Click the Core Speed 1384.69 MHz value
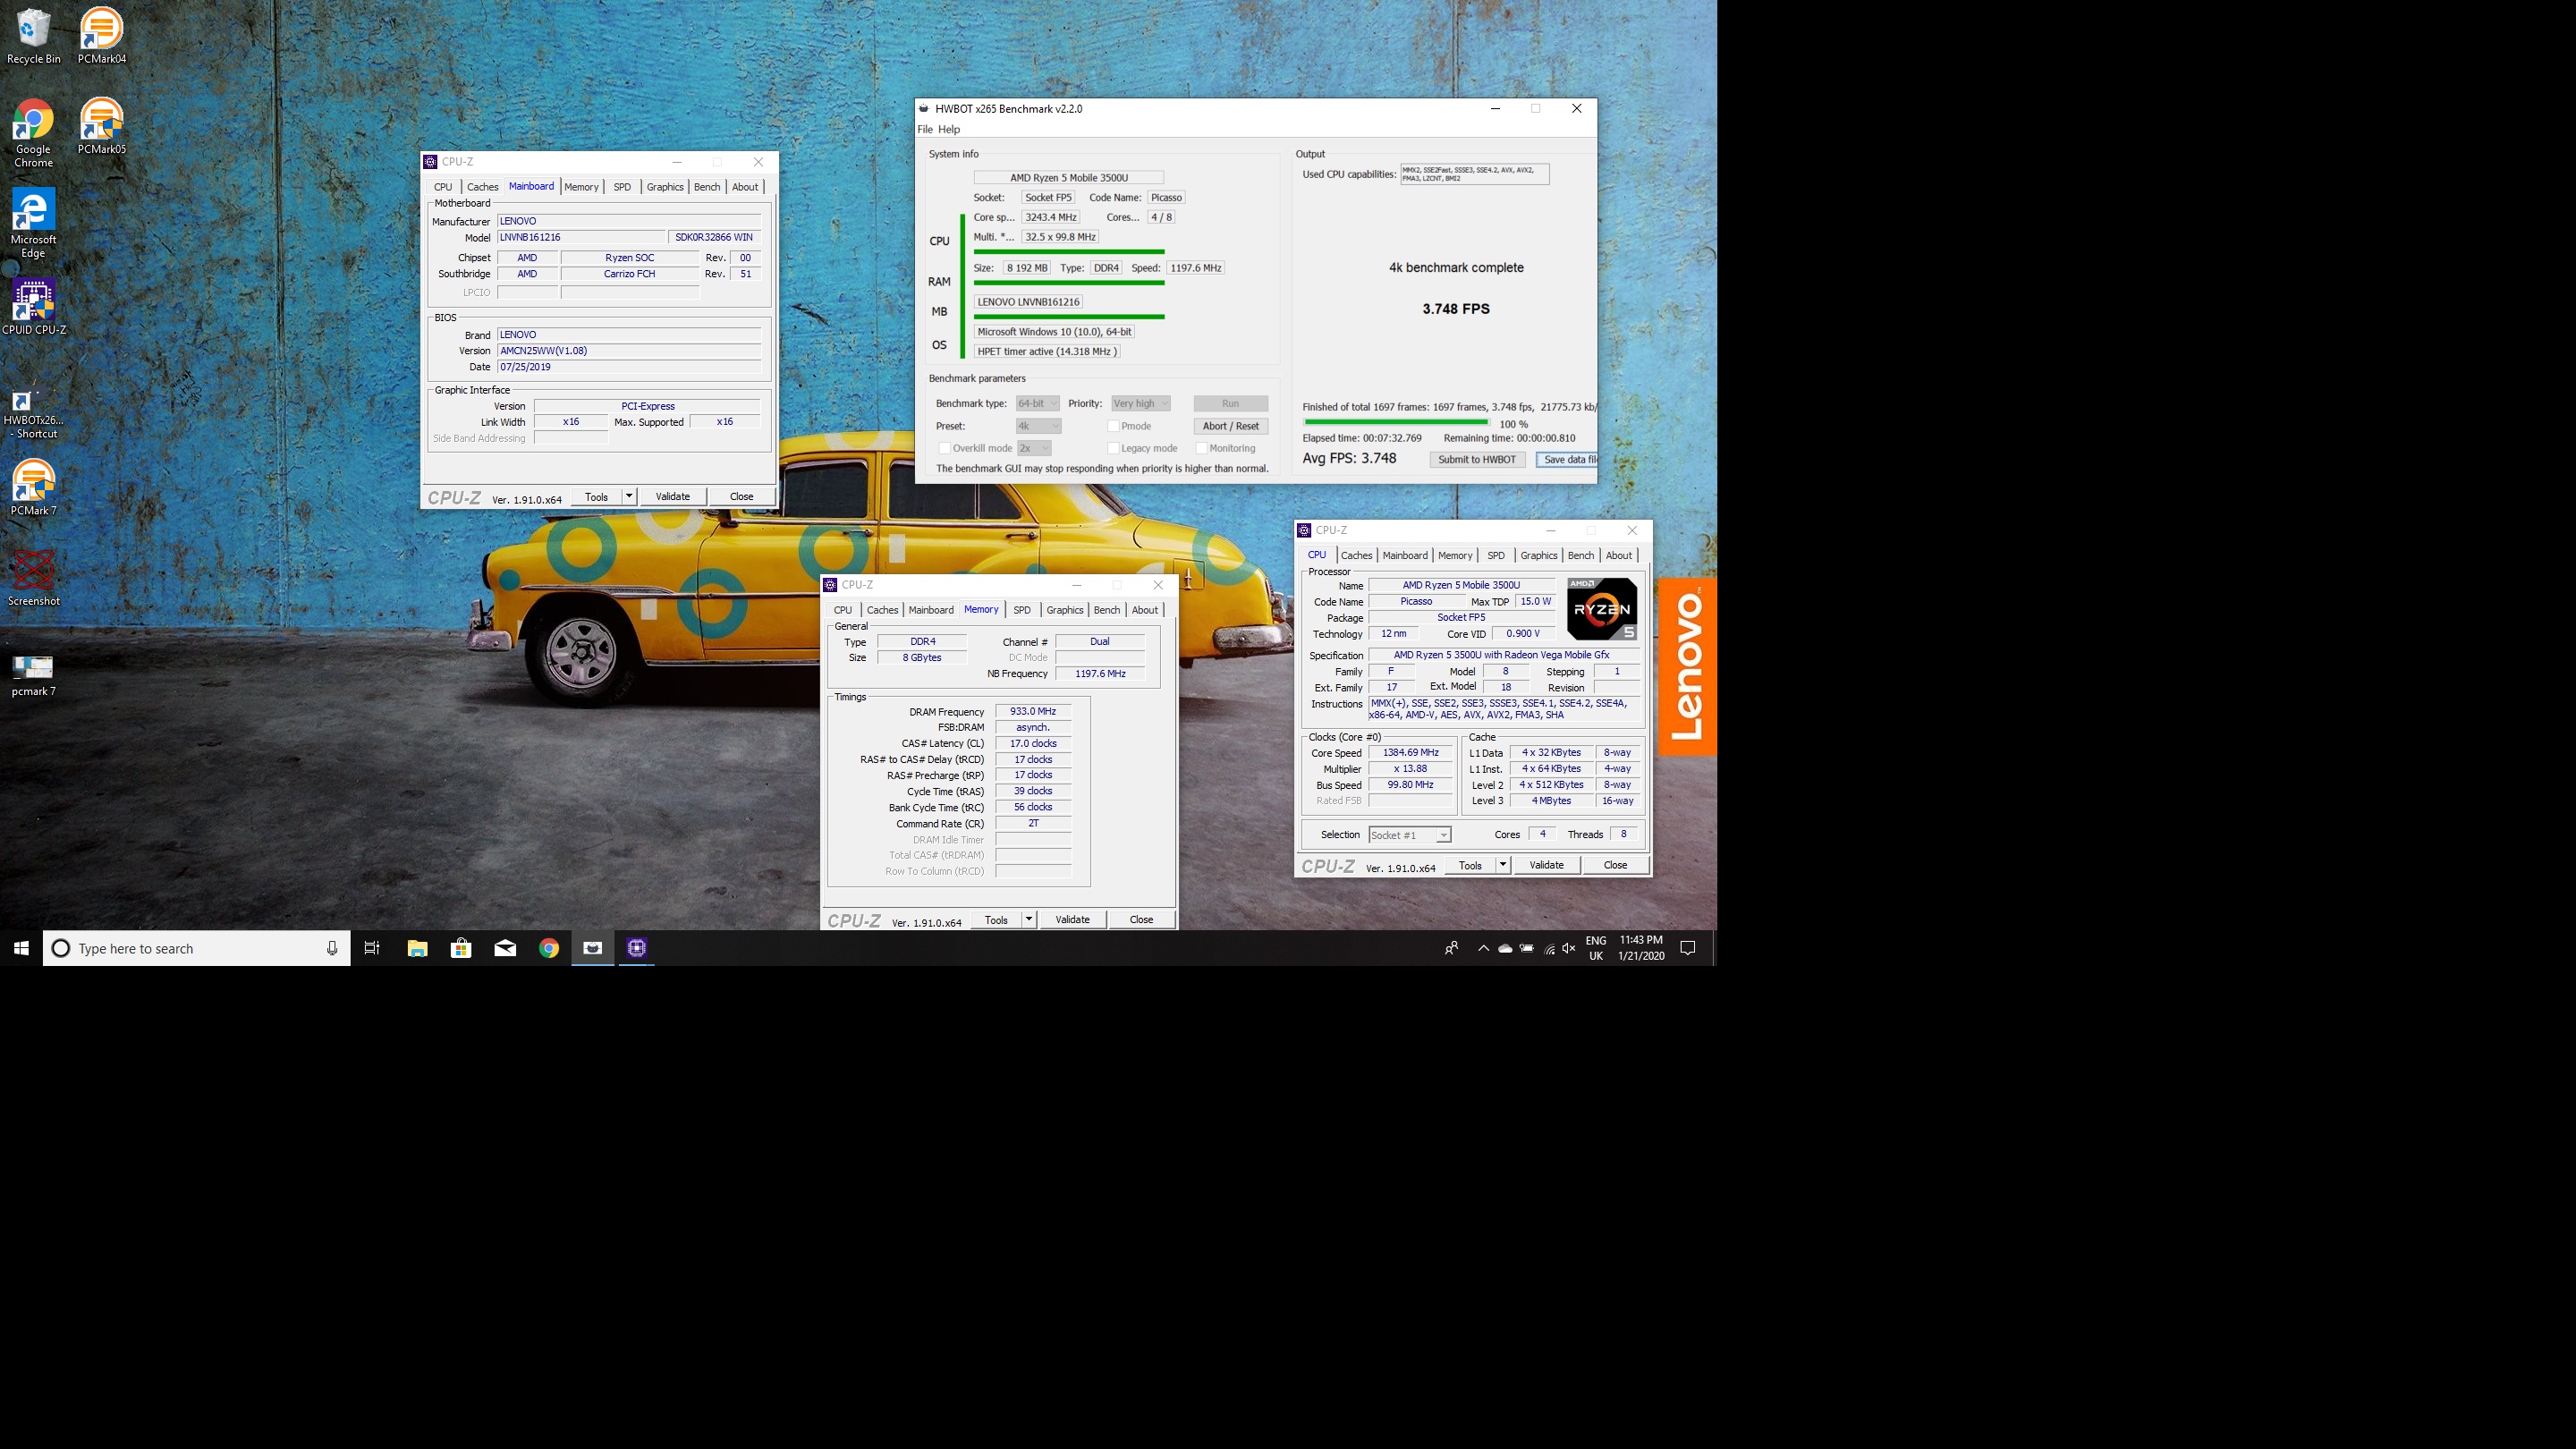2576x1449 pixels. [1410, 753]
